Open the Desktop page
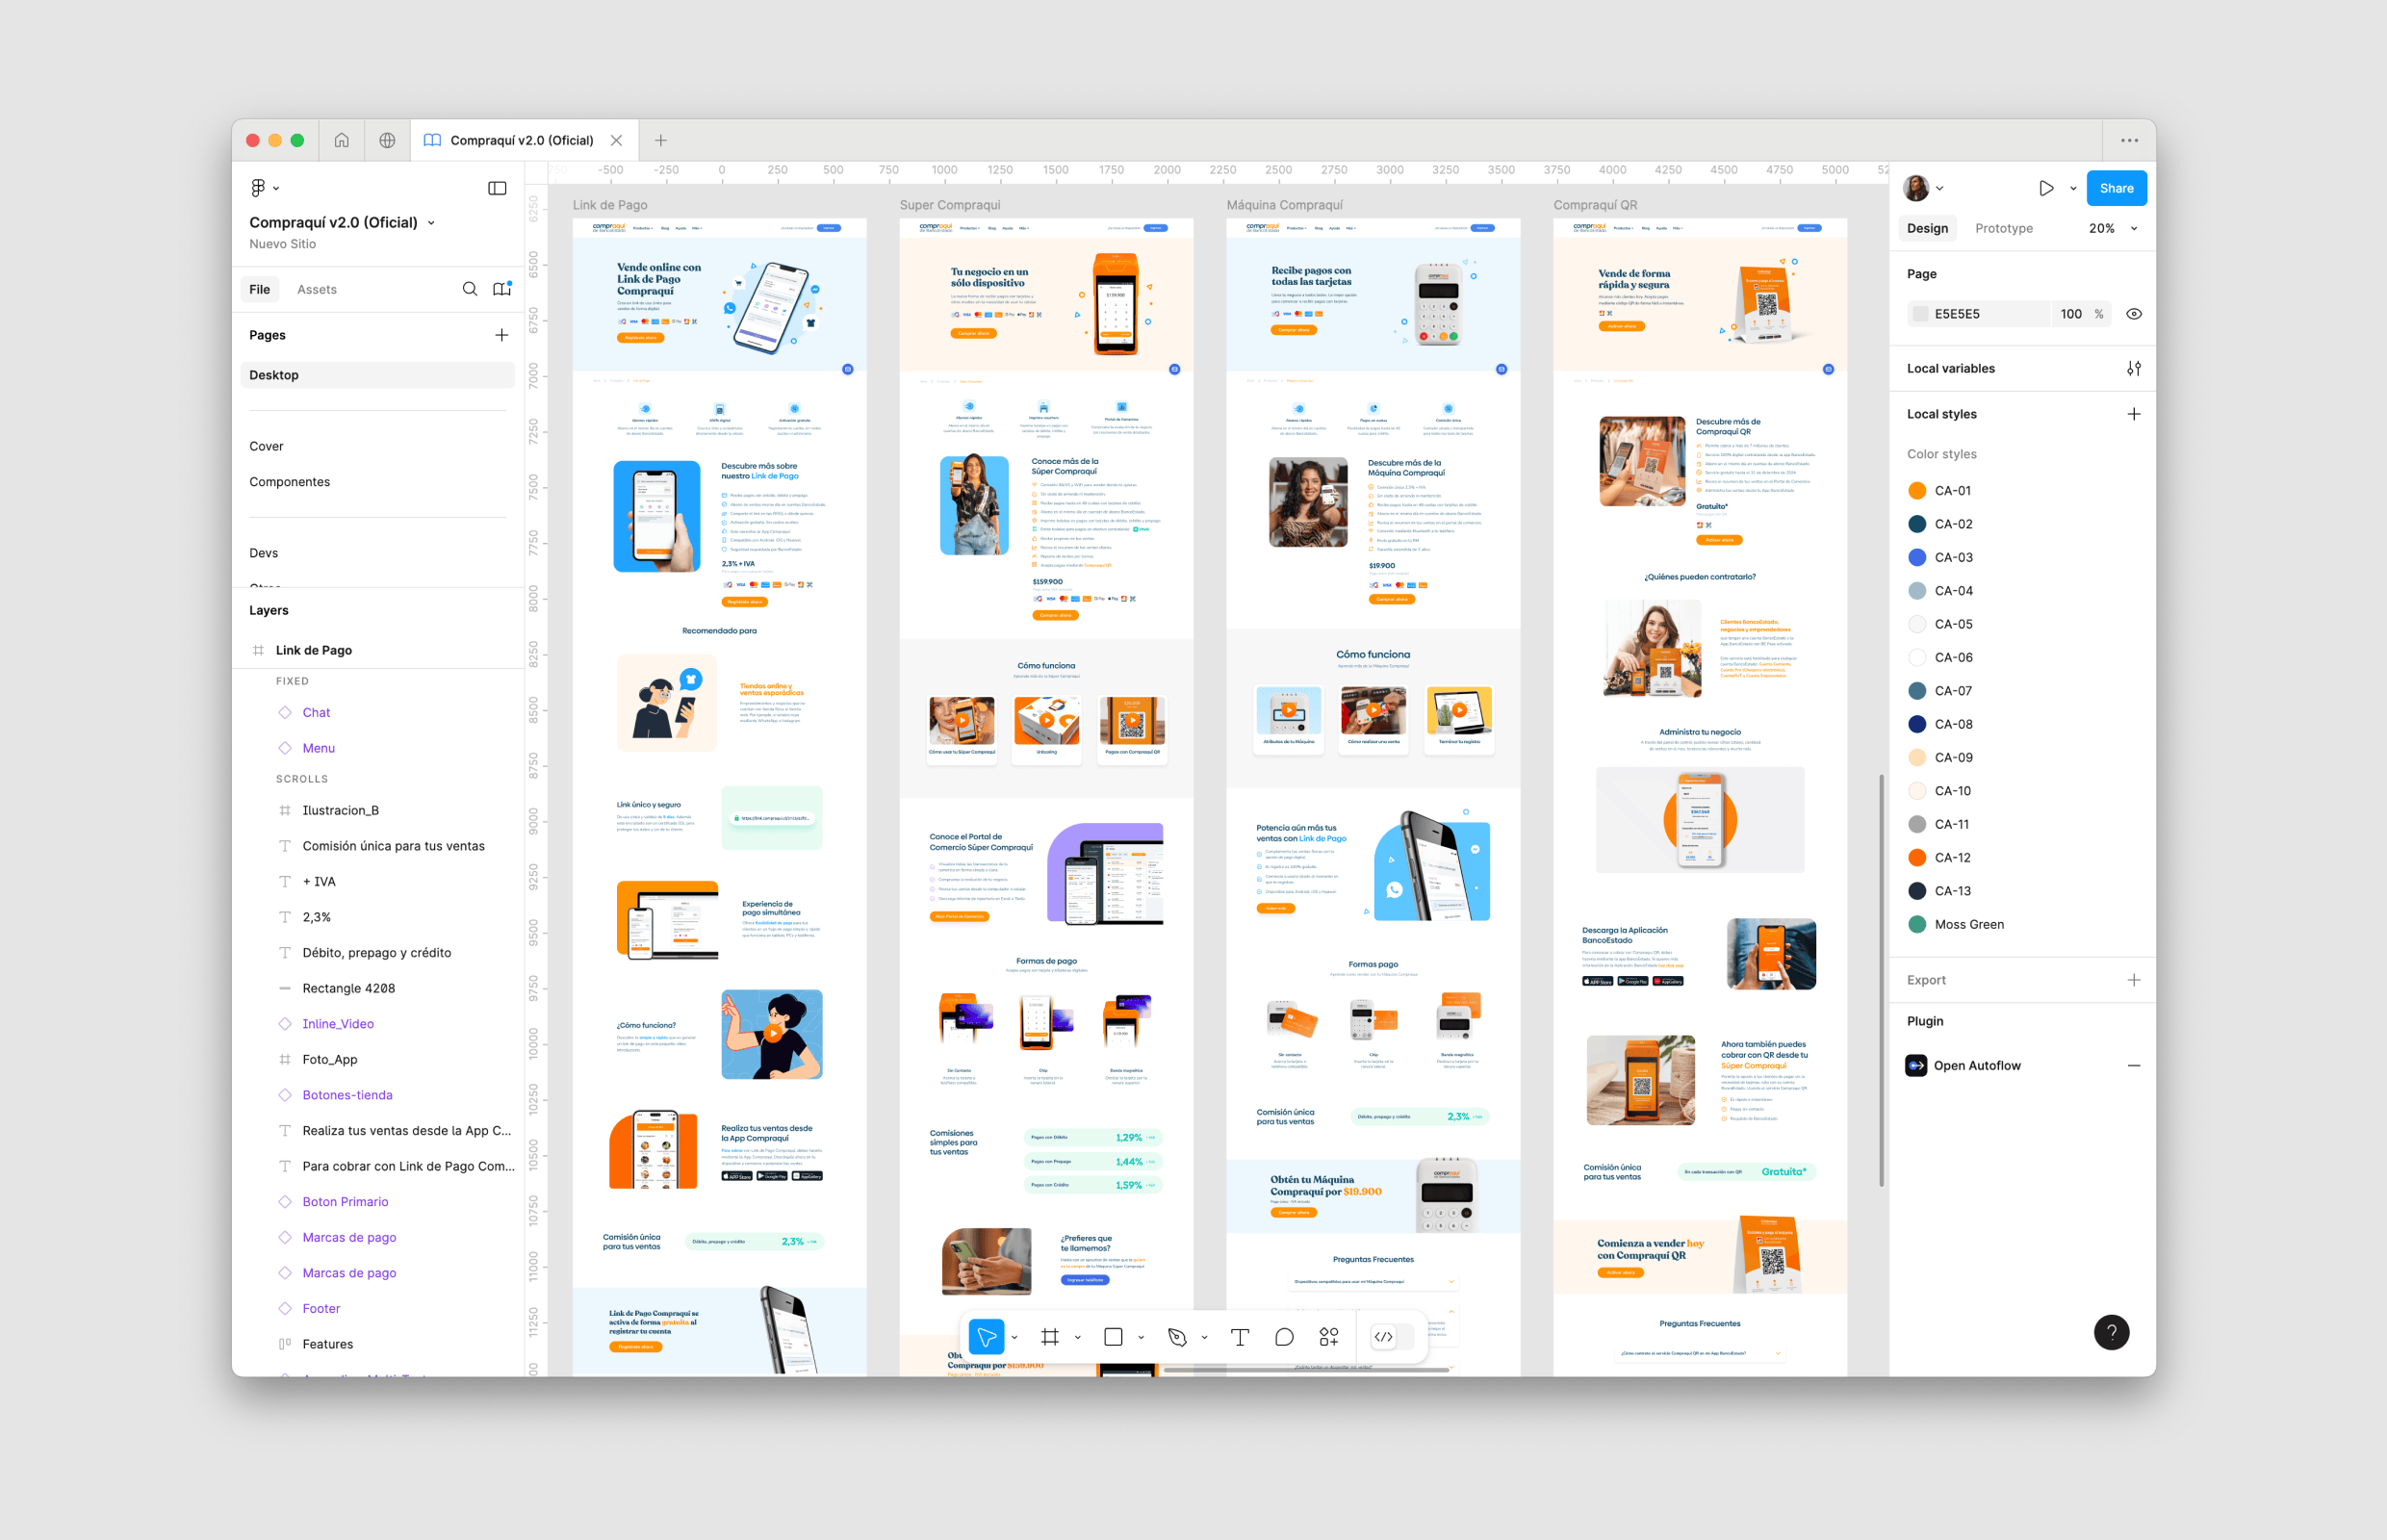Viewport: 2387px width, 1540px height. (378, 375)
